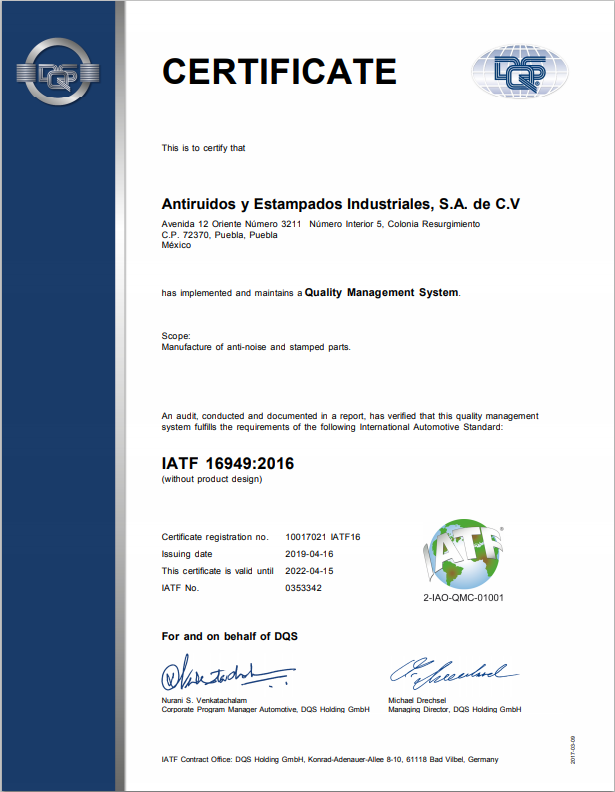Click registration value '10017021 IATF16'
The height and width of the screenshot is (792, 615).
(x=323, y=537)
